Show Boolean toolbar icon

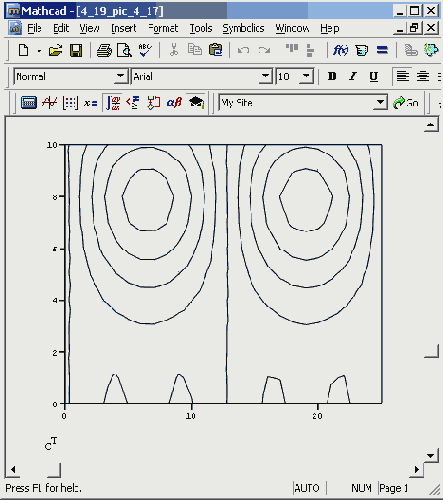133,103
